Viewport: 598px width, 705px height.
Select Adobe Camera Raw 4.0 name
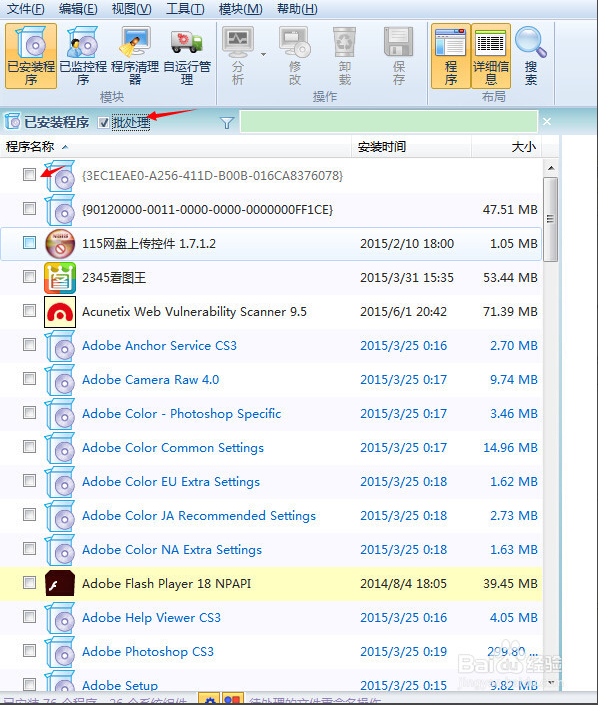[x=150, y=380]
